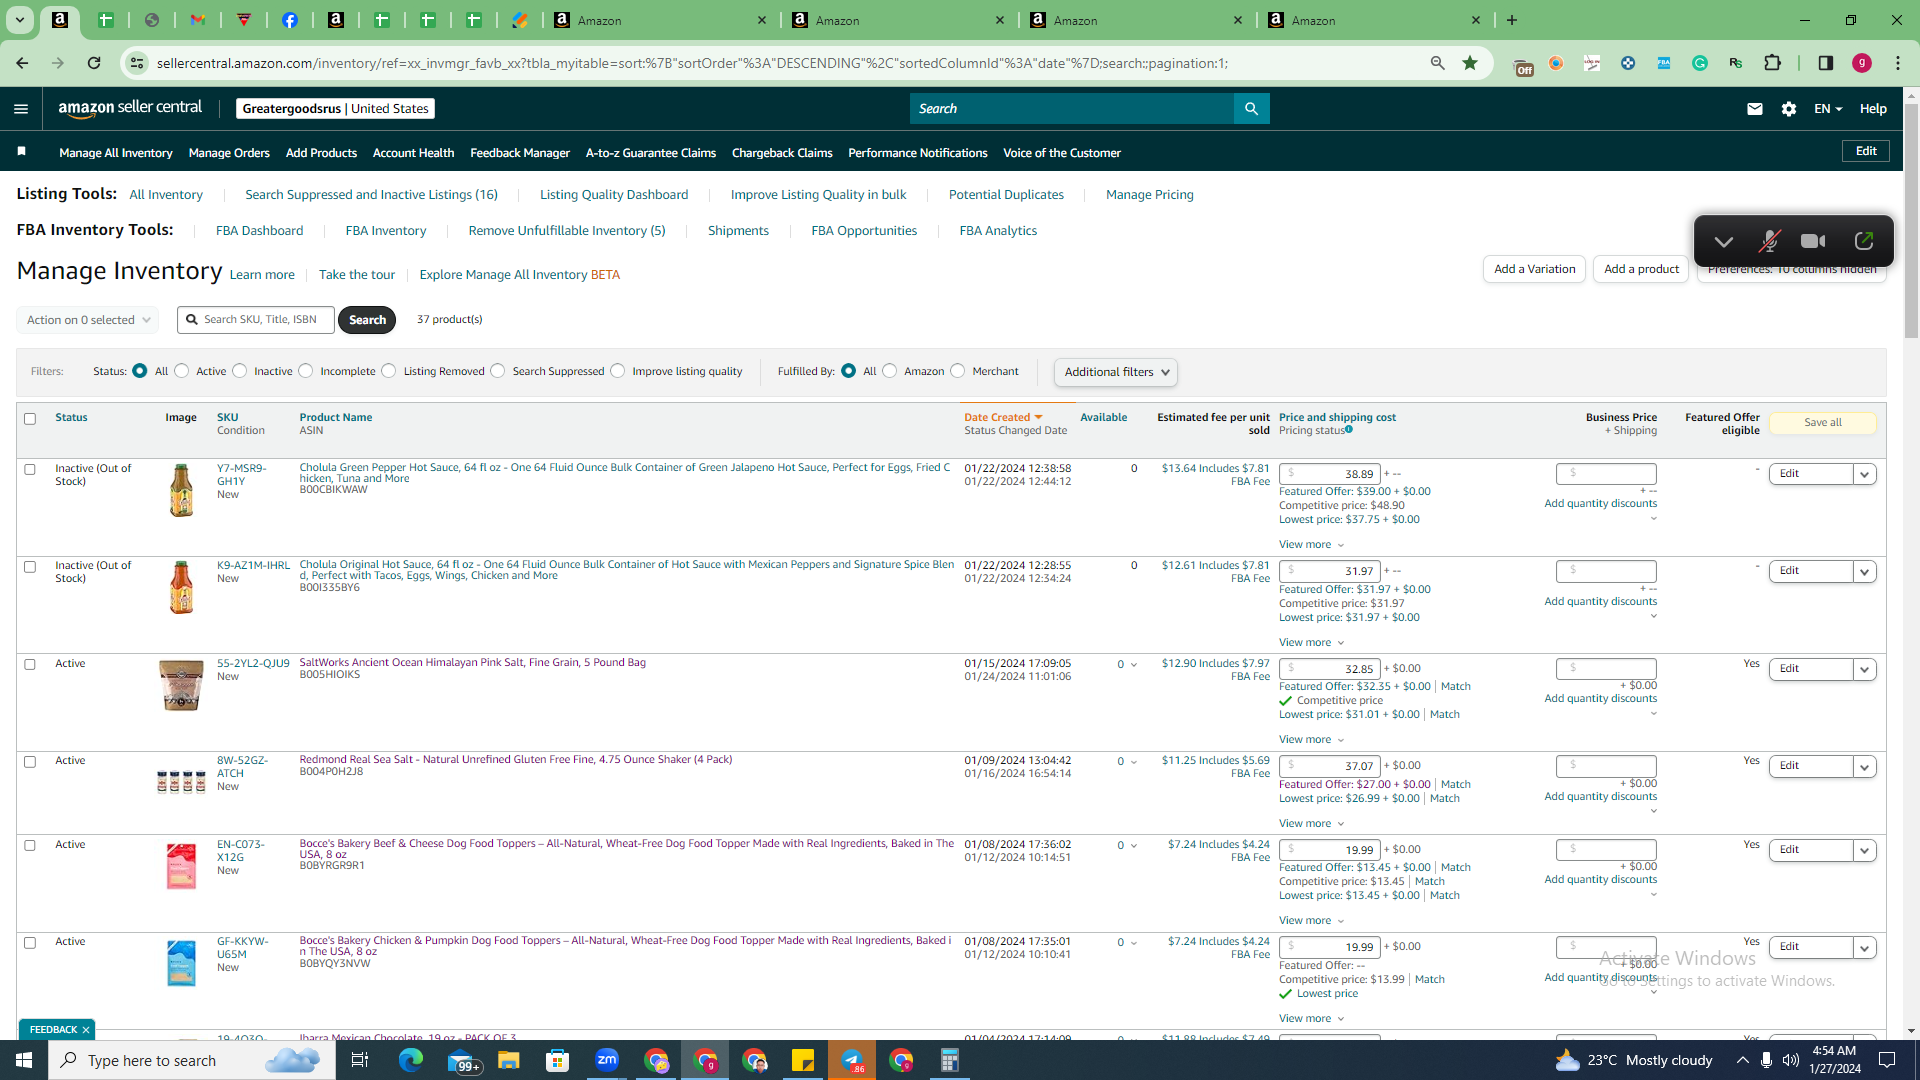Expand View more for SaltWorks pink salt row

pyautogui.click(x=1311, y=740)
